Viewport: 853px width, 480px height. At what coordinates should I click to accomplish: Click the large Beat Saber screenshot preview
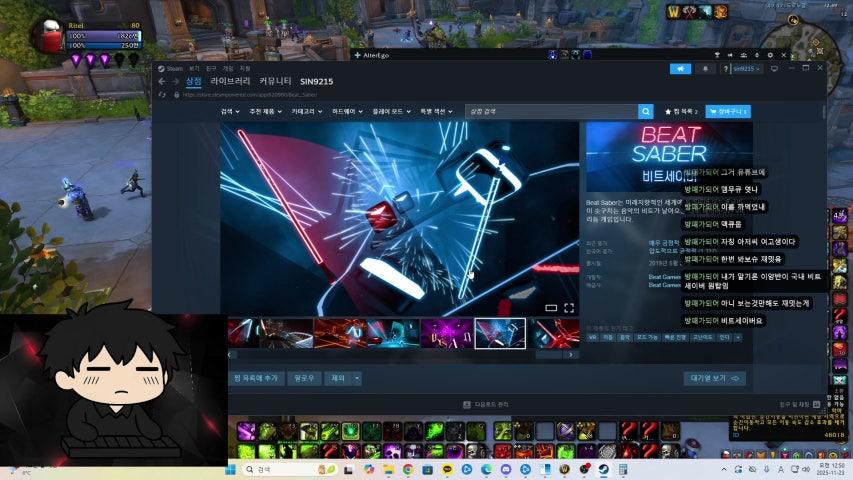click(x=400, y=219)
